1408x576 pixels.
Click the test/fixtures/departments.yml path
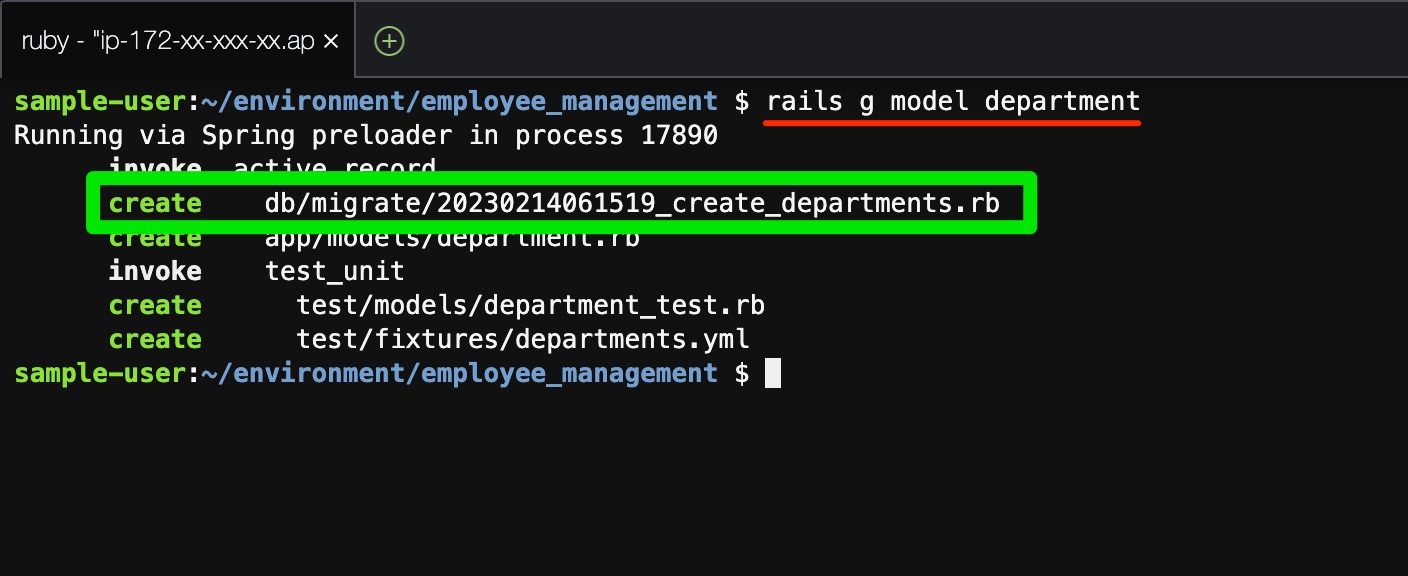(x=522, y=340)
